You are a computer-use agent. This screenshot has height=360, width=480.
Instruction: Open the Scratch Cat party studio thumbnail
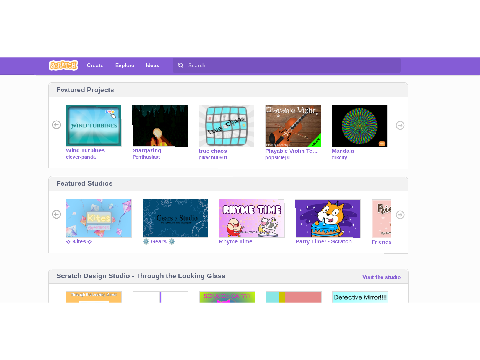click(328, 219)
